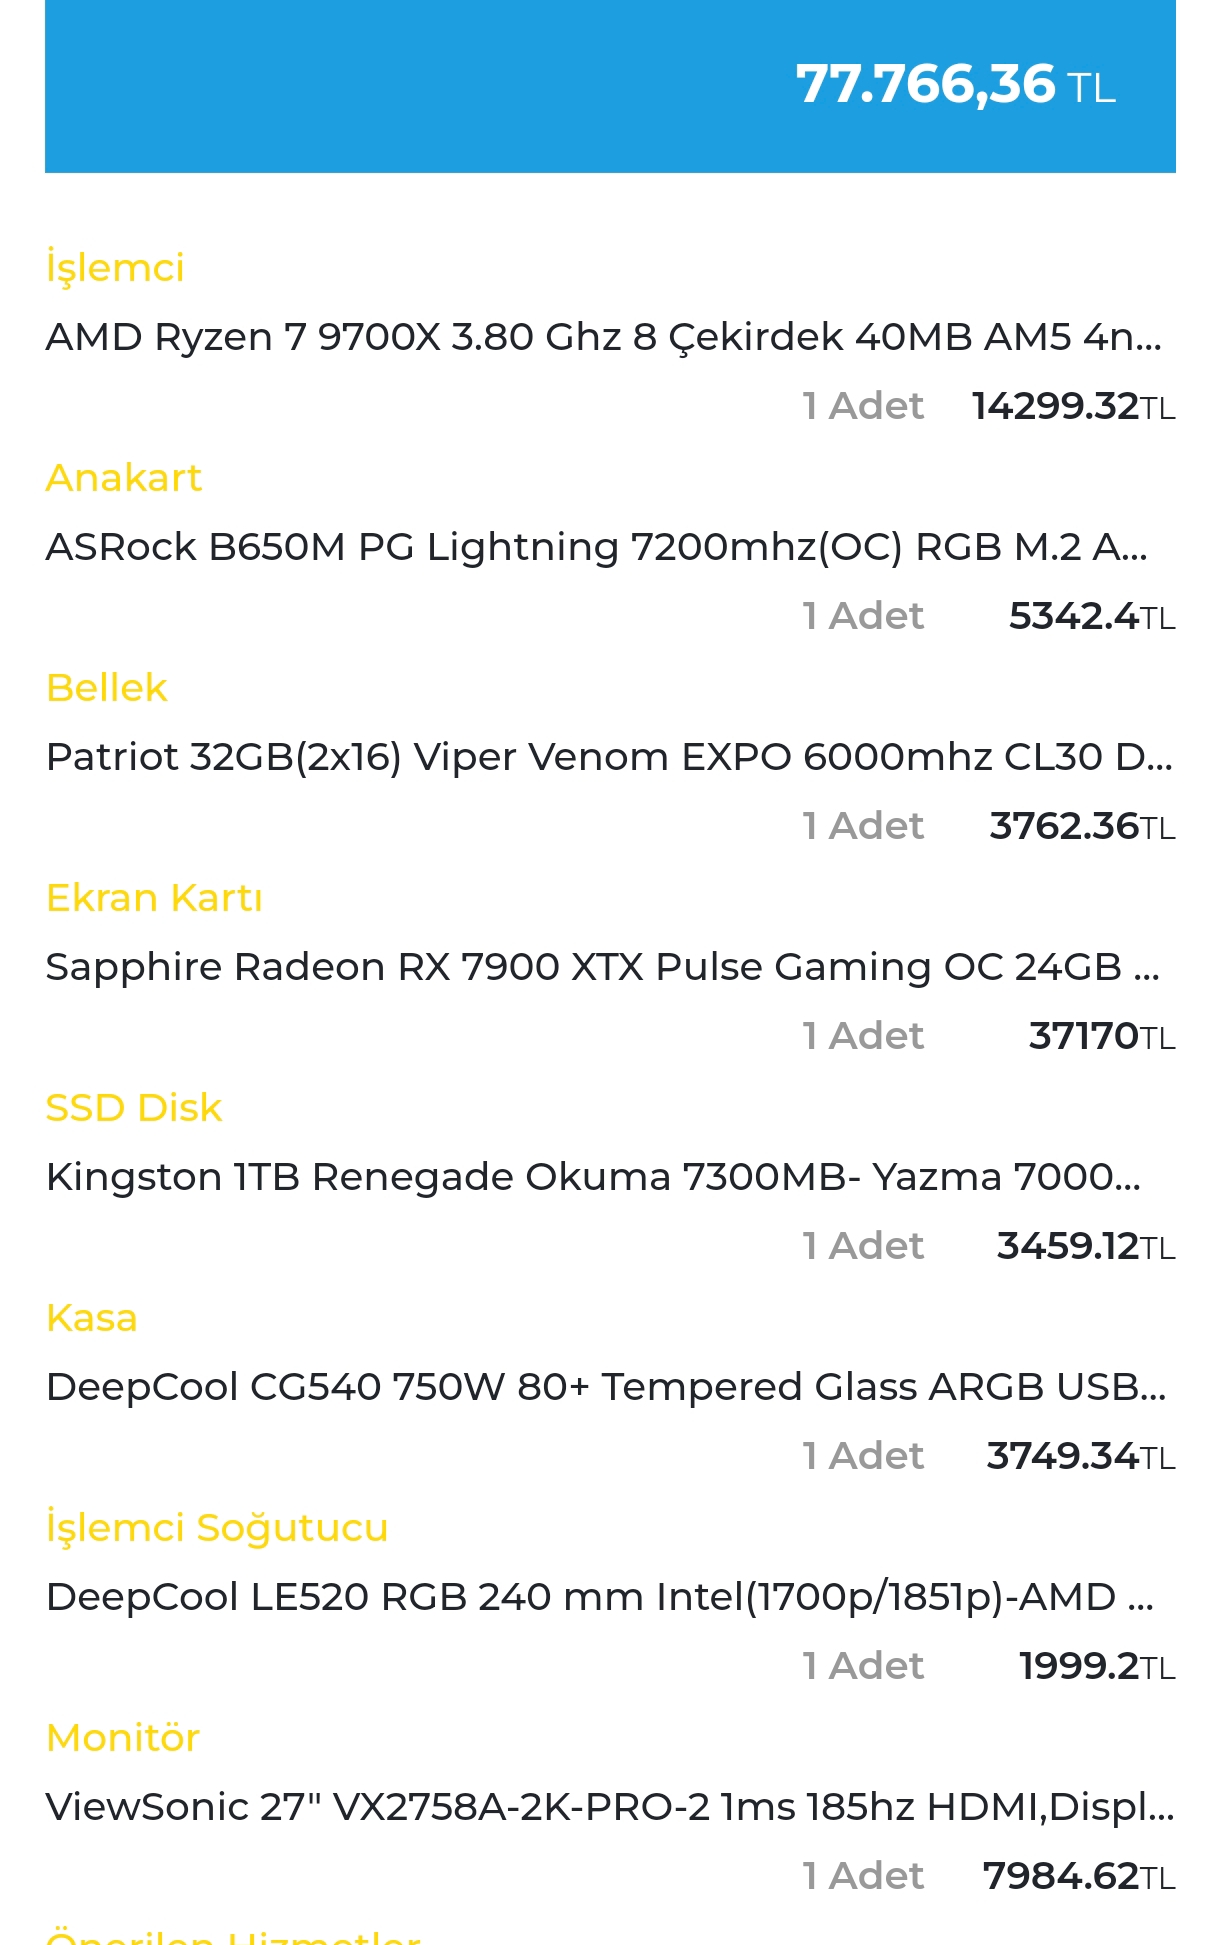Image resolution: width=1220 pixels, height=1945 pixels.
Task: Select the Patriot 32GB Viper Venom memory
Action: coord(609,758)
